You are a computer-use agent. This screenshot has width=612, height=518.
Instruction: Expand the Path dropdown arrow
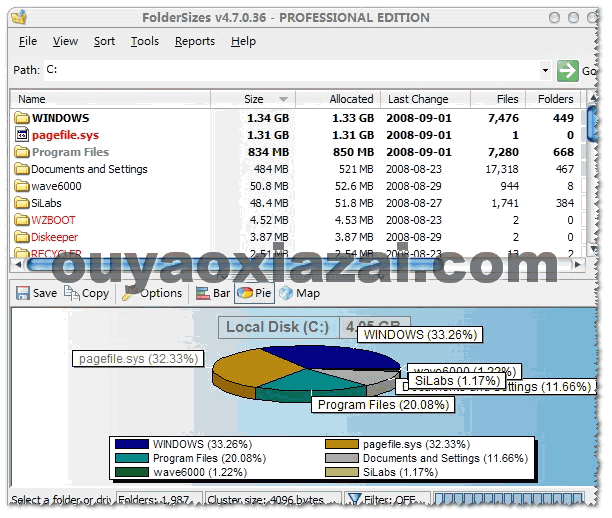(x=545, y=71)
